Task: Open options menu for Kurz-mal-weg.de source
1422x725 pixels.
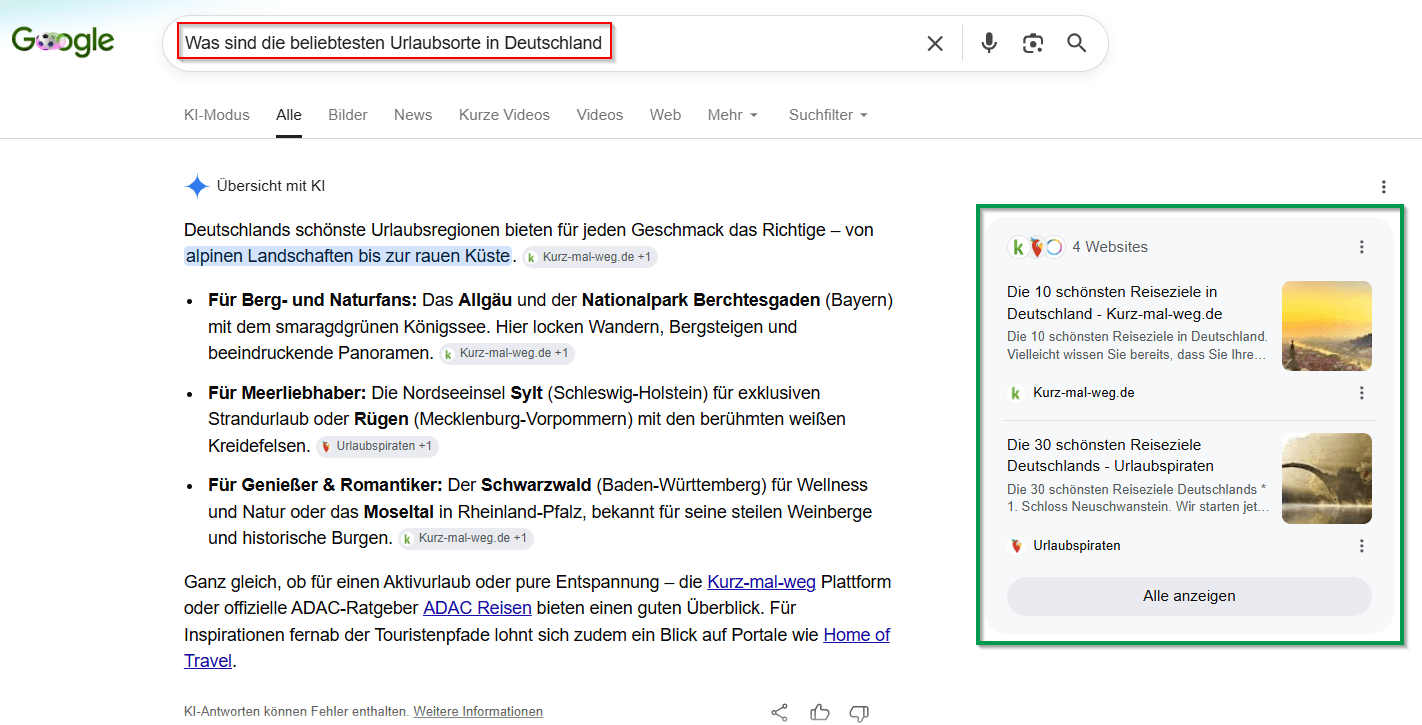Action: 1361,393
